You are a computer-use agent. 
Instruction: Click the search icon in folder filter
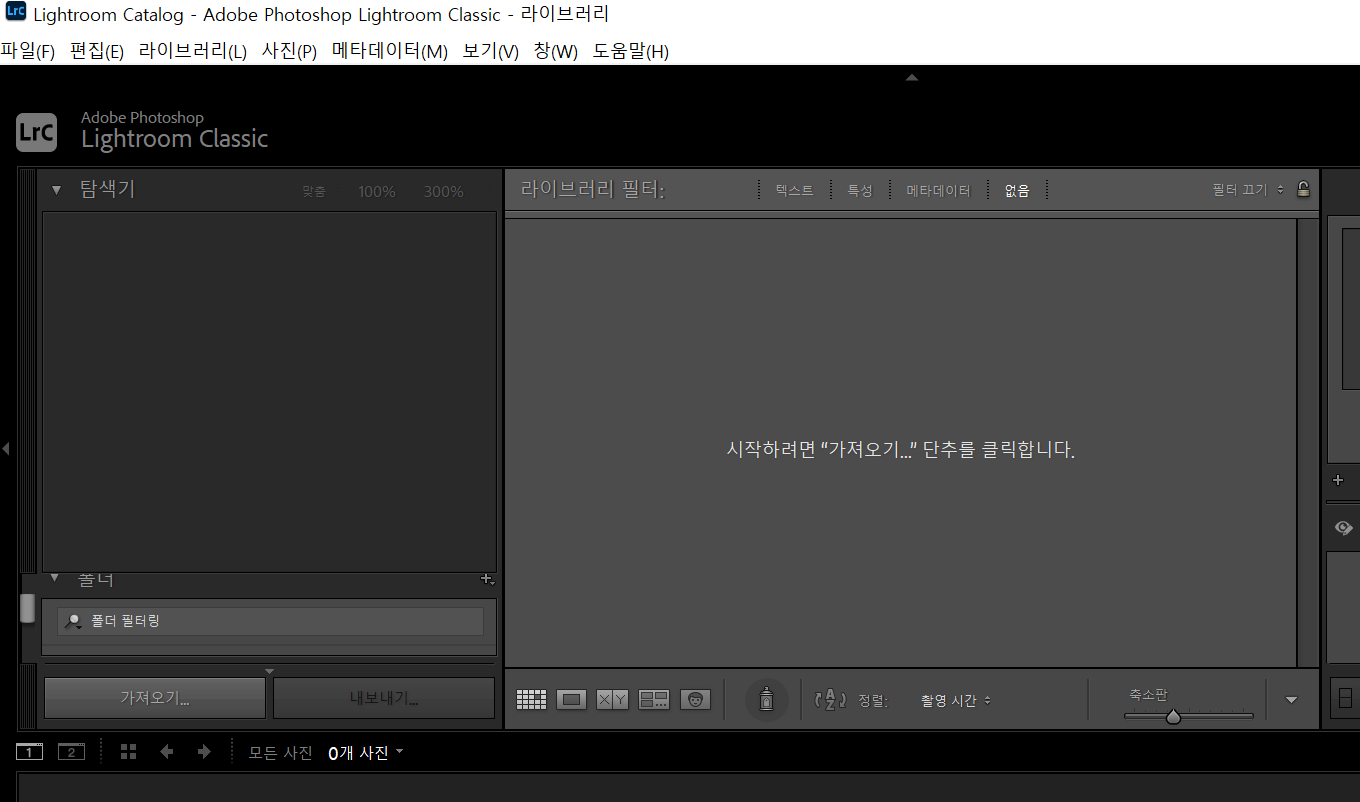(73, 621)
